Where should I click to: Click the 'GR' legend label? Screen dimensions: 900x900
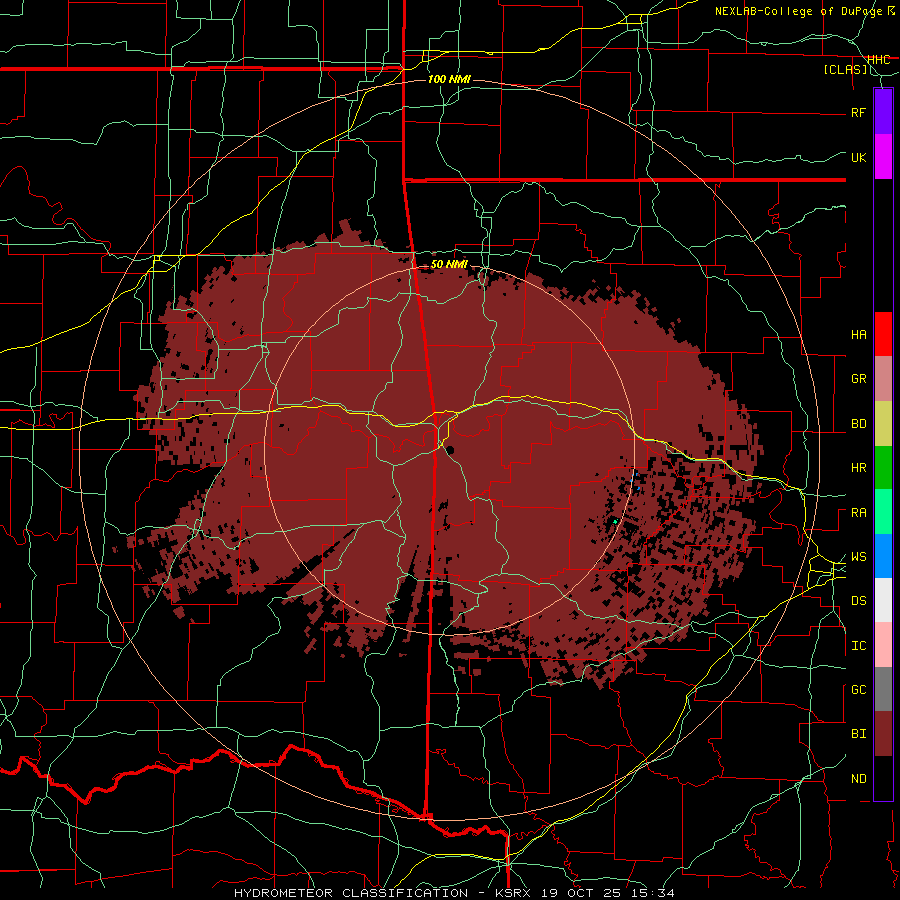(x=858, y=379)
